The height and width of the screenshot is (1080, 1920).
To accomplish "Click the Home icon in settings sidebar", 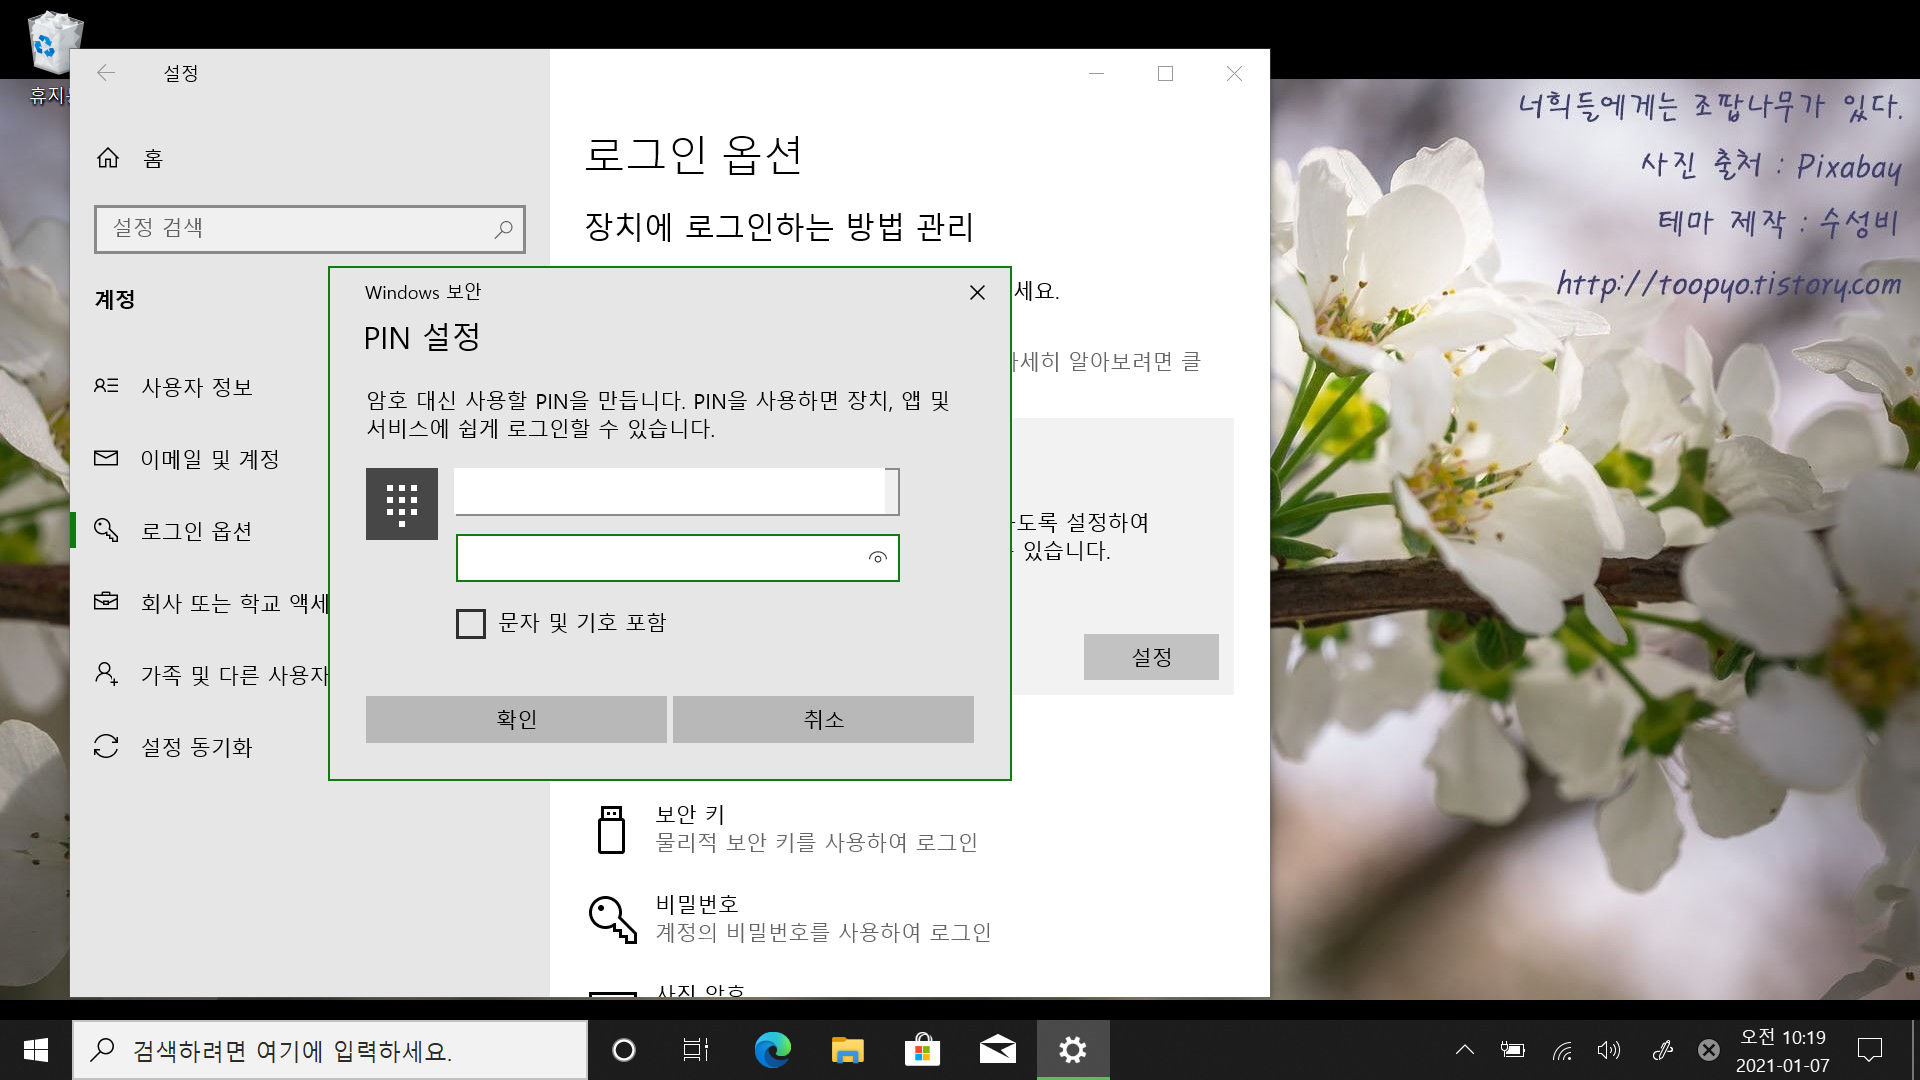I will tap(108, 158).
